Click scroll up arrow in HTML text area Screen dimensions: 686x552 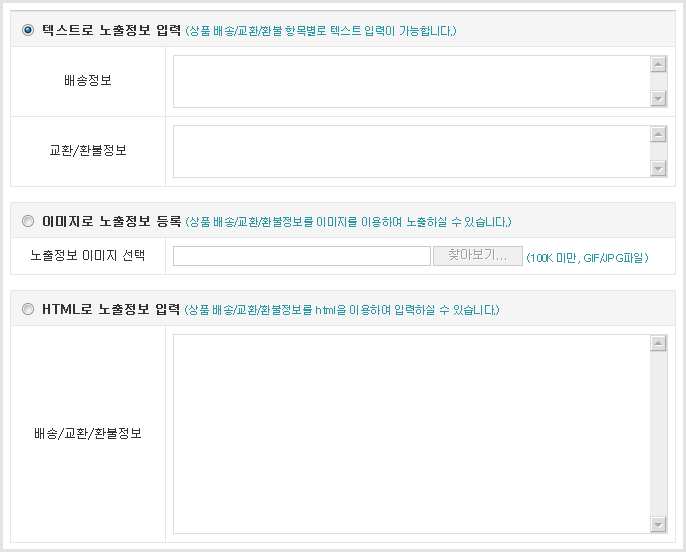coord(658,344)
